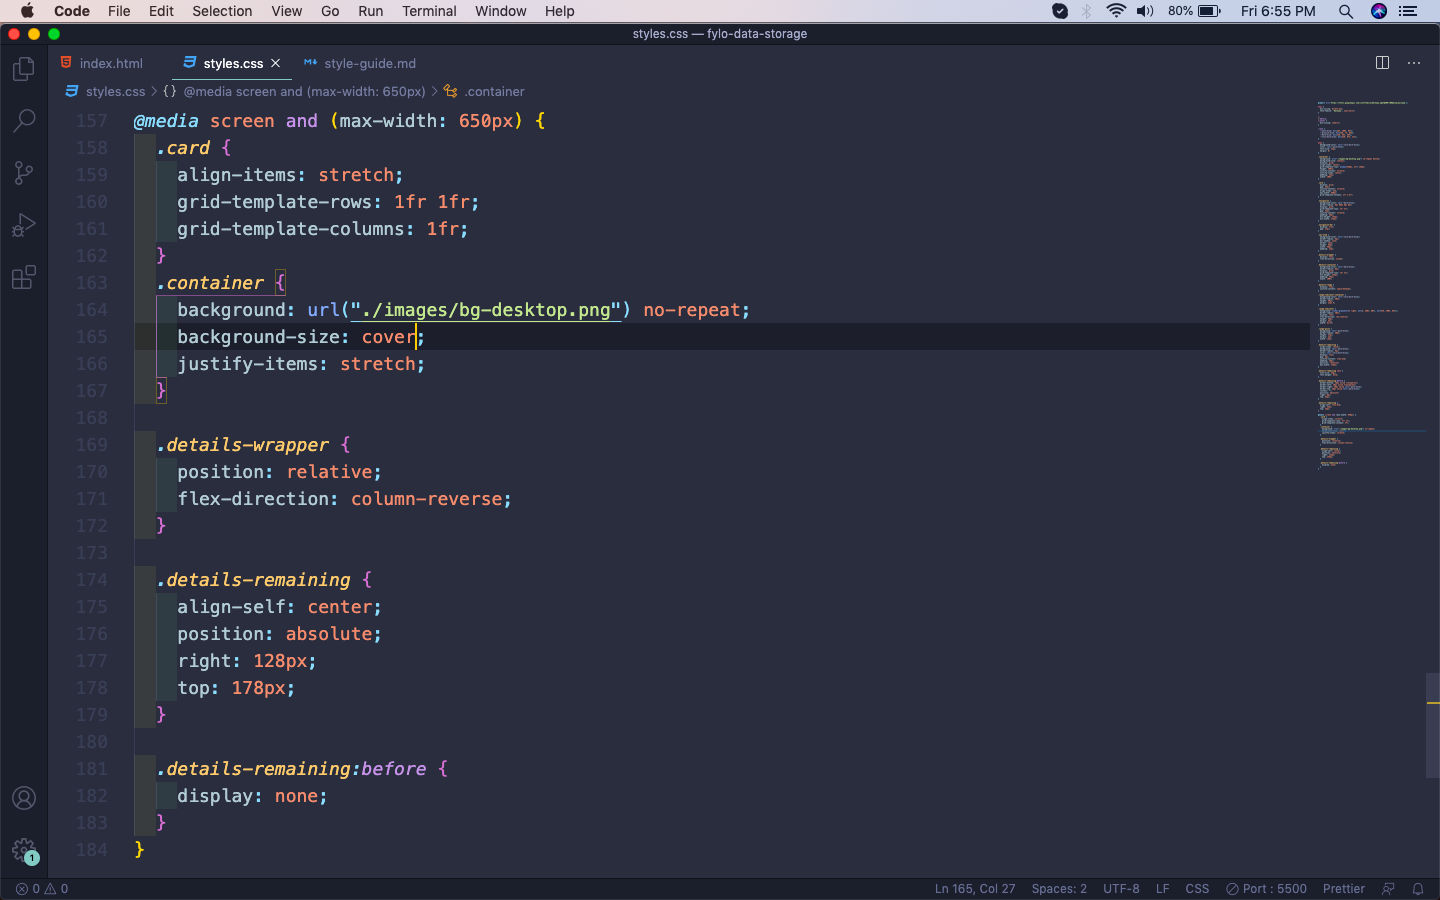Open the Help menu
The image size is (1440, 900).
[559, 11]
